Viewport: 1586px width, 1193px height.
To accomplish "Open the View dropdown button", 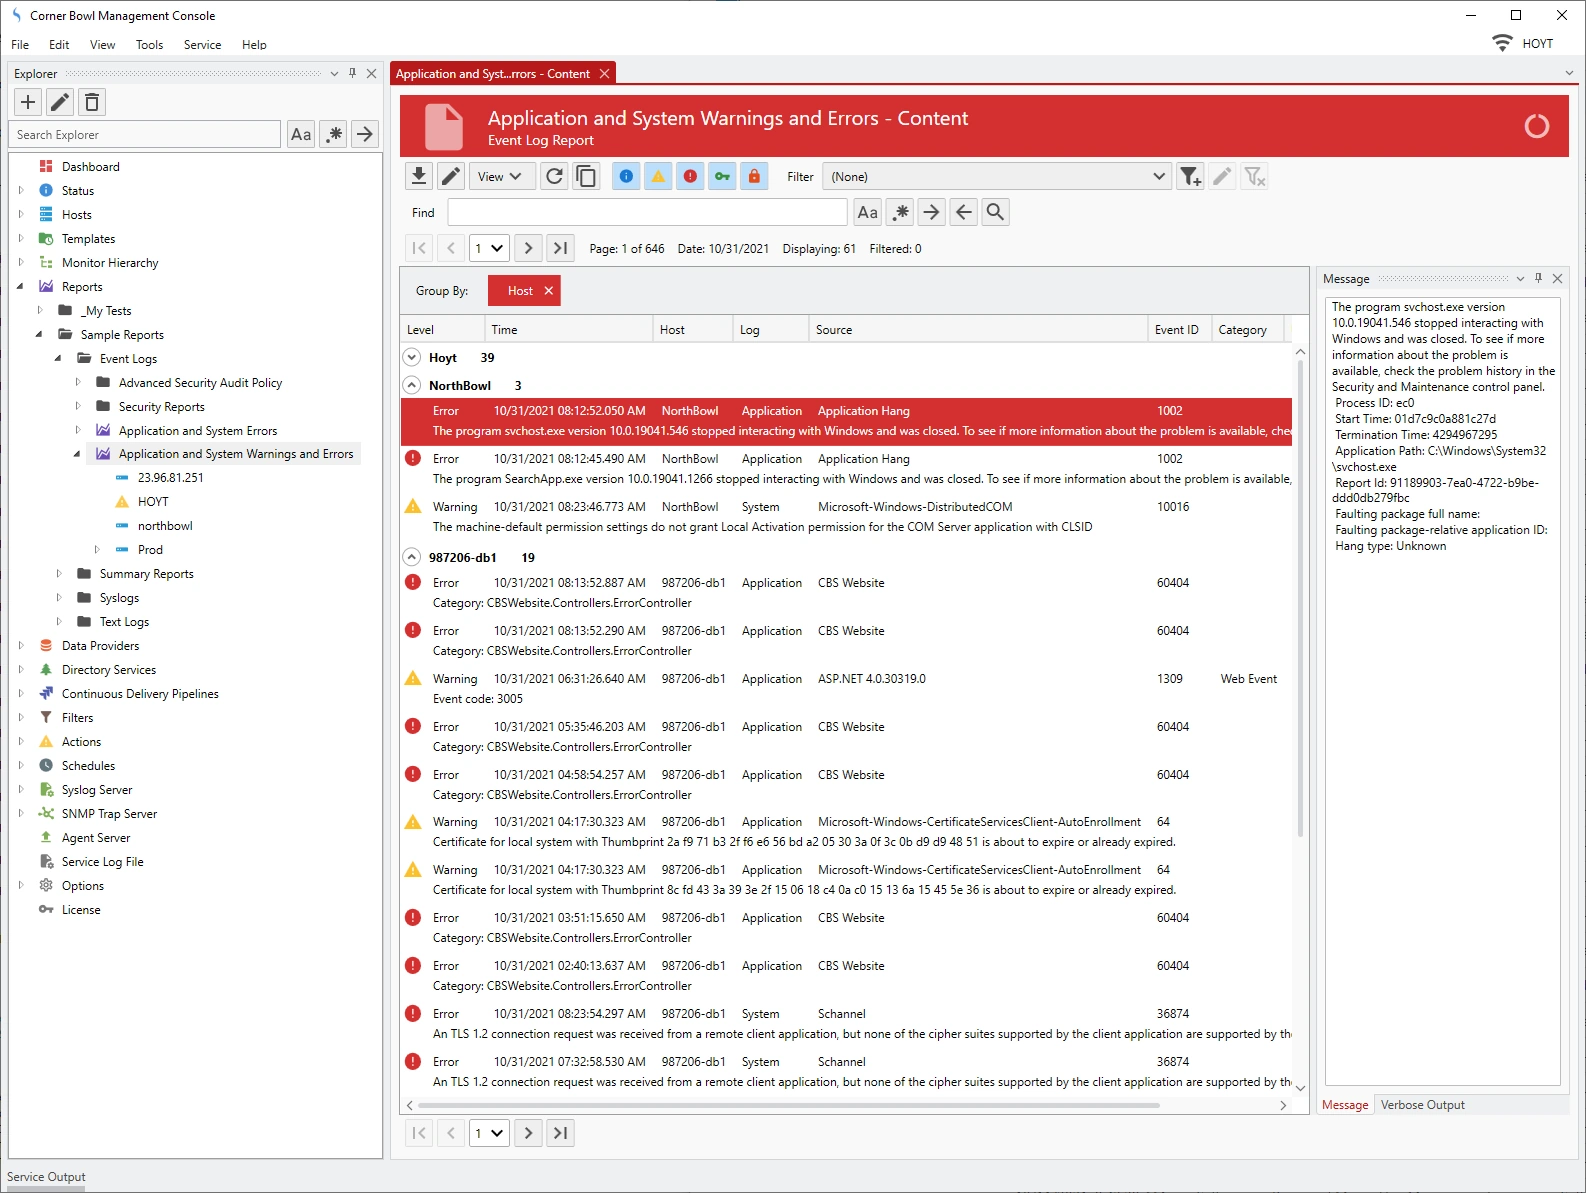I will coord(499,177).
